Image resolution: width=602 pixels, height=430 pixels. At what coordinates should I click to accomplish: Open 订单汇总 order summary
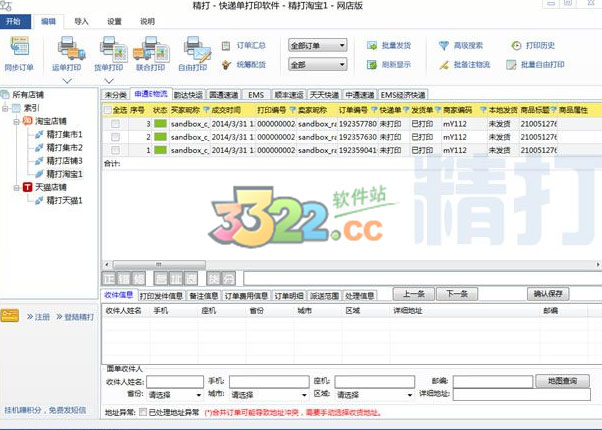click(244, 46)
